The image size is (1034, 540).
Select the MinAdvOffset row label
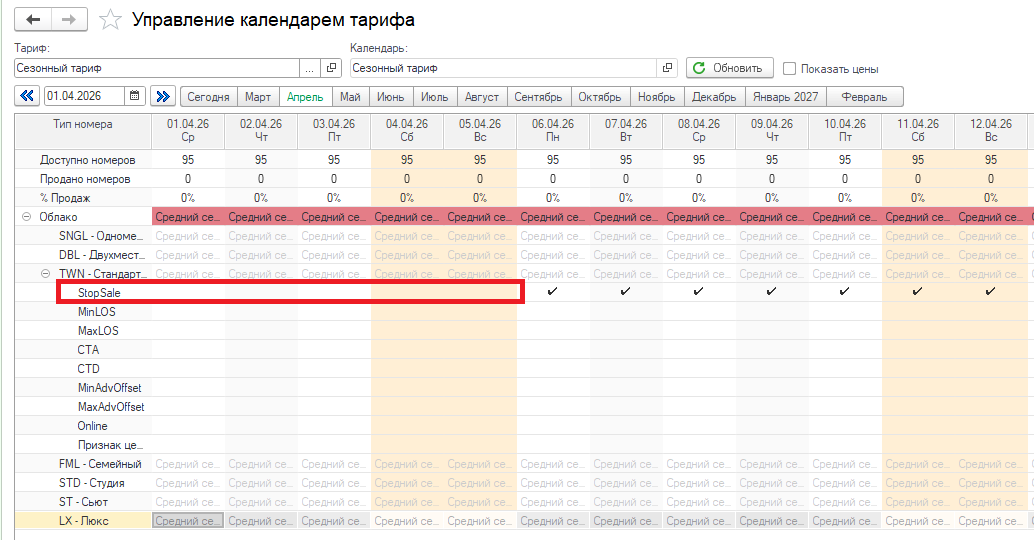[109, 388]
